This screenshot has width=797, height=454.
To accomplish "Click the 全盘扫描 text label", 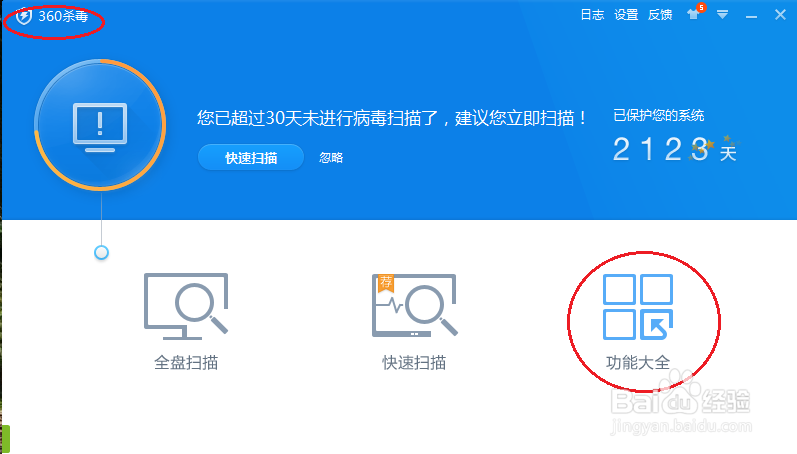I will click(x=186, y=363).
